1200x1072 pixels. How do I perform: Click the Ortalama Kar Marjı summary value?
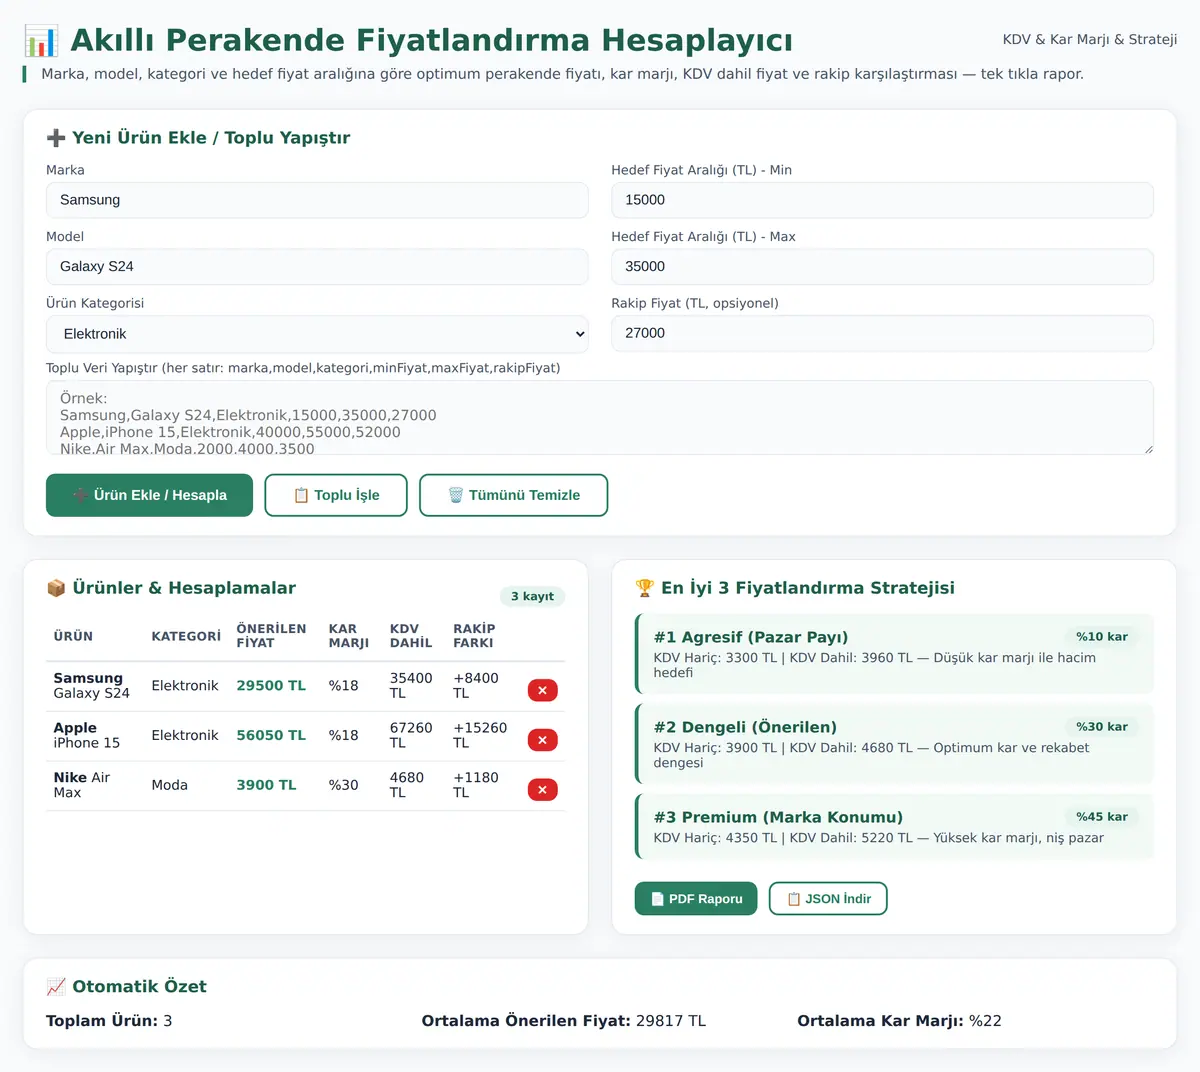coord(985,1021)
